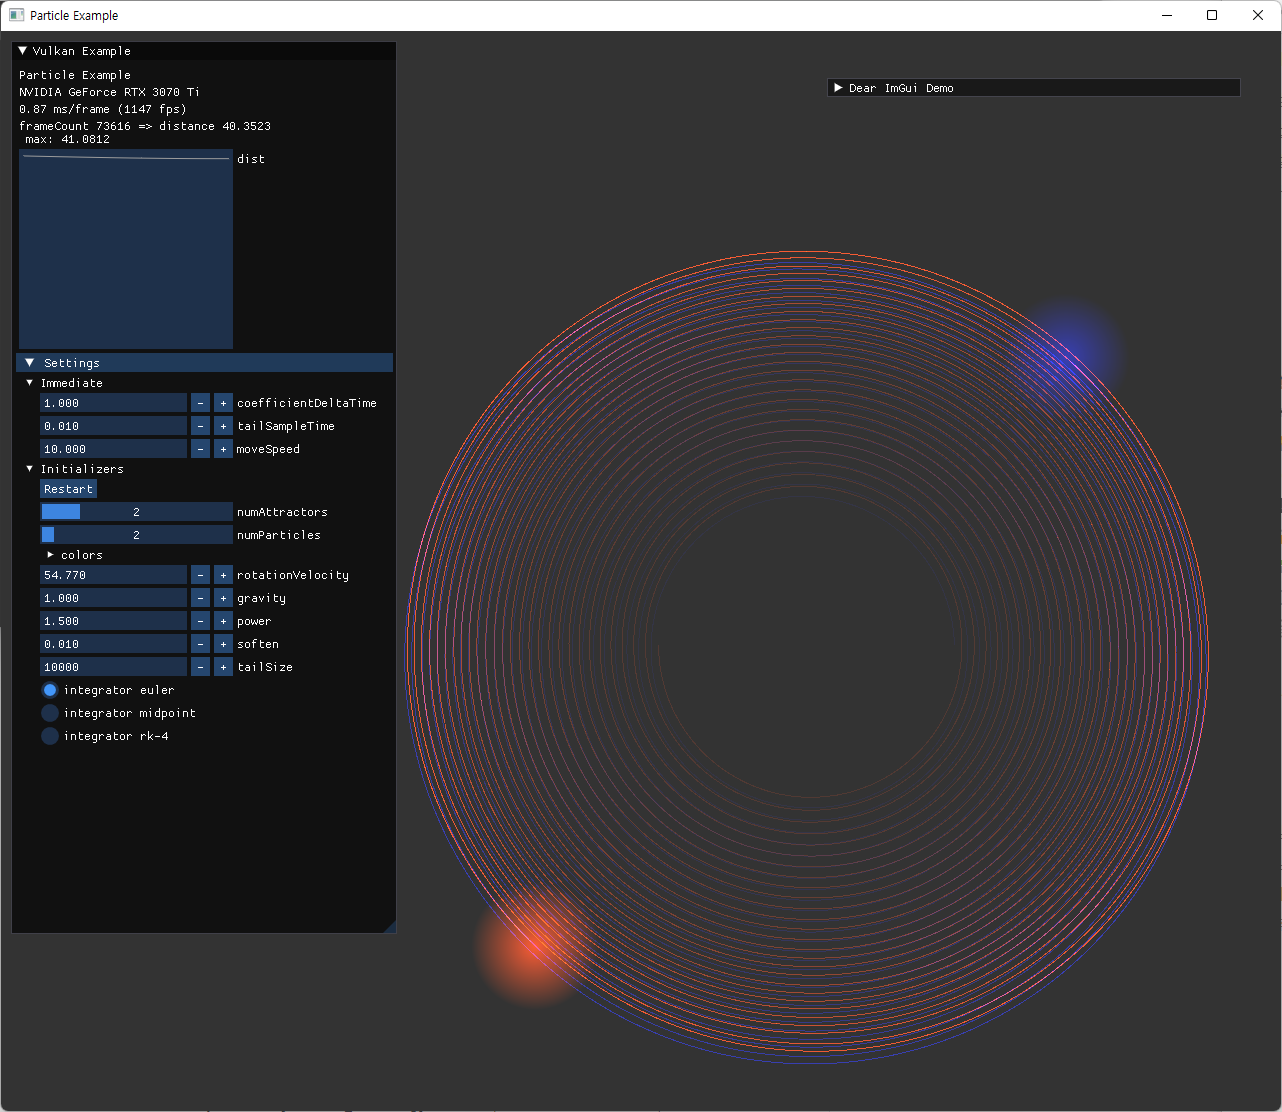The image size is (1282, 1112).
Task: Increase soften with plus button
Action: coord(223,644)
